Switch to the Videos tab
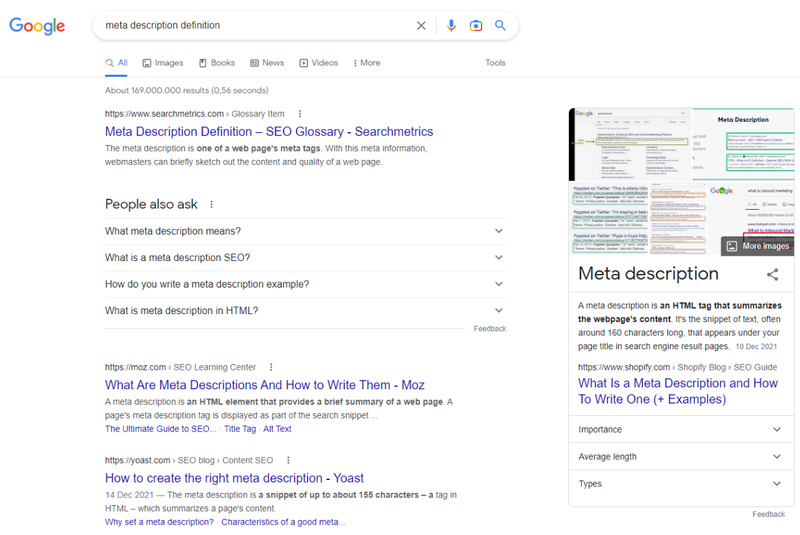The height and width of the screenshot is (535, 800). point(318,63)
